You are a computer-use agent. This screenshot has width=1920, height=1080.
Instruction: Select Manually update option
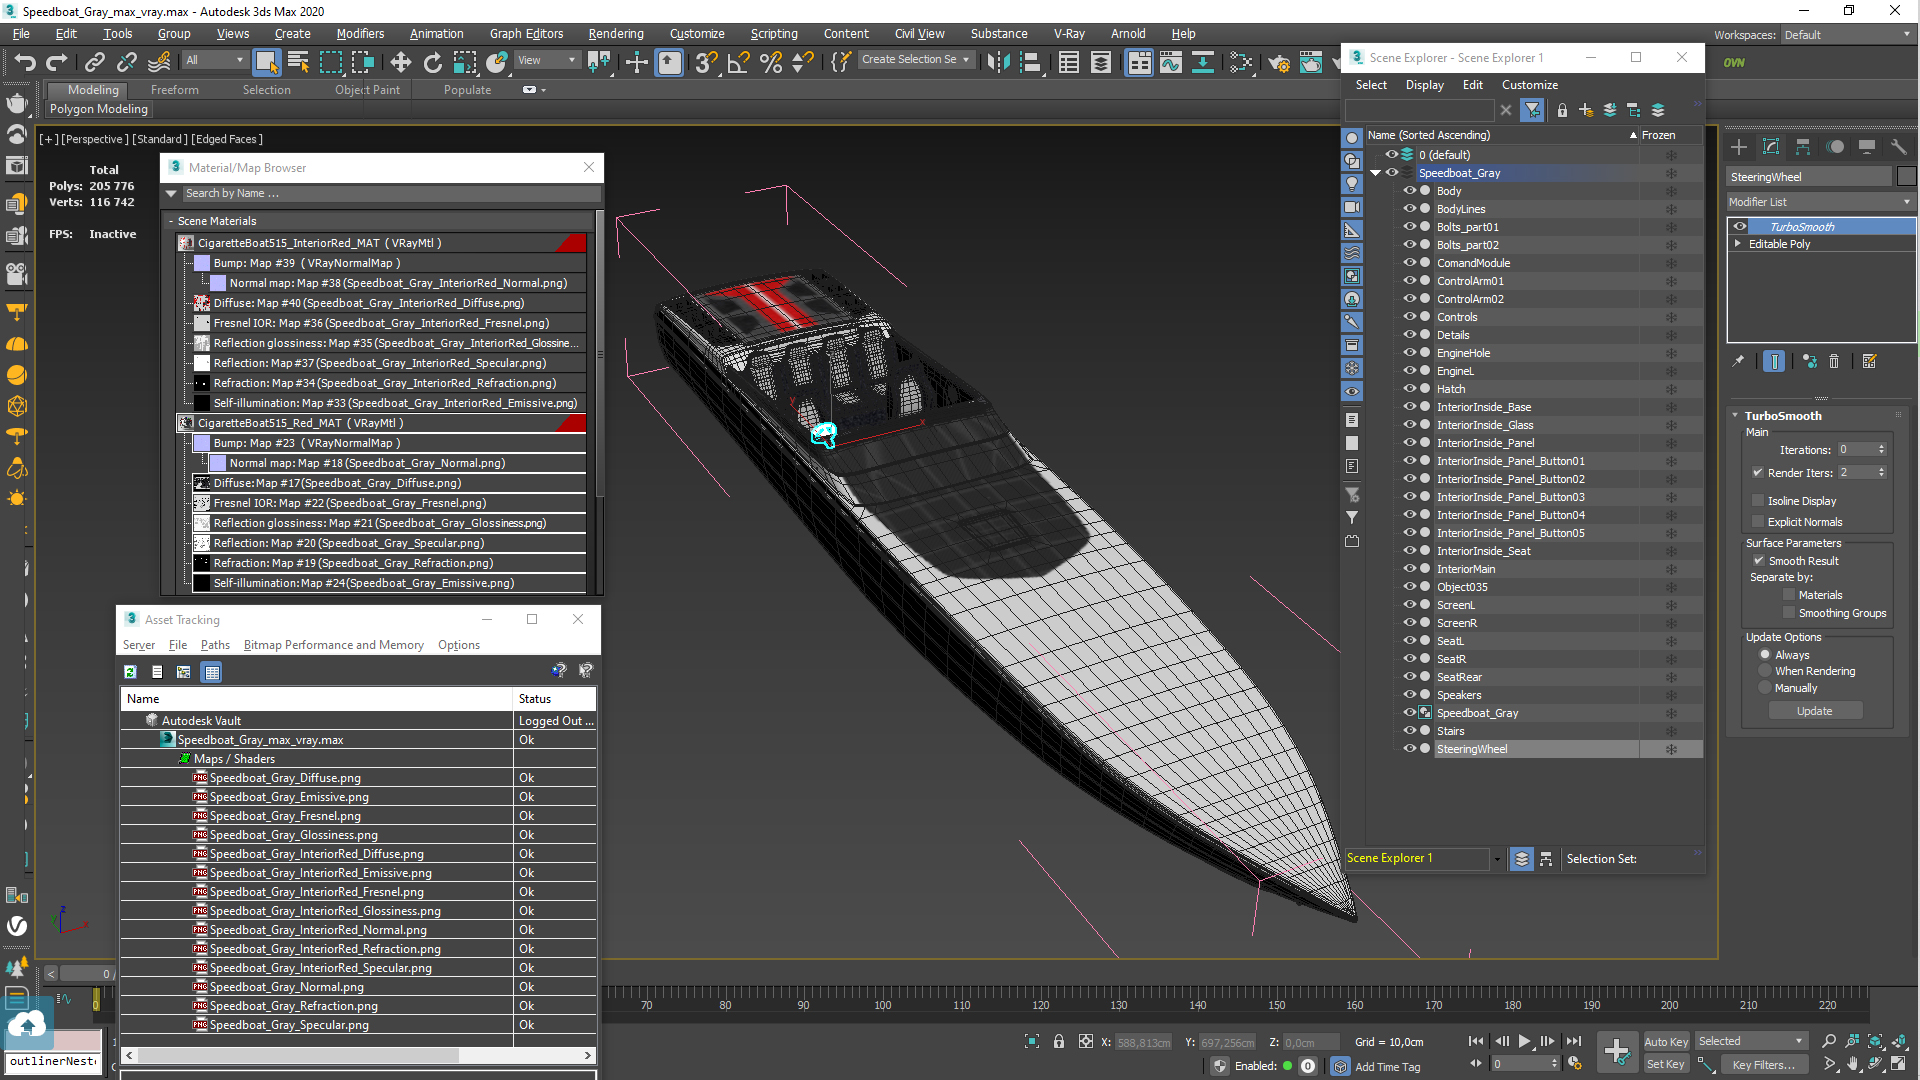pyautogui.click(x=1765, y=688)
